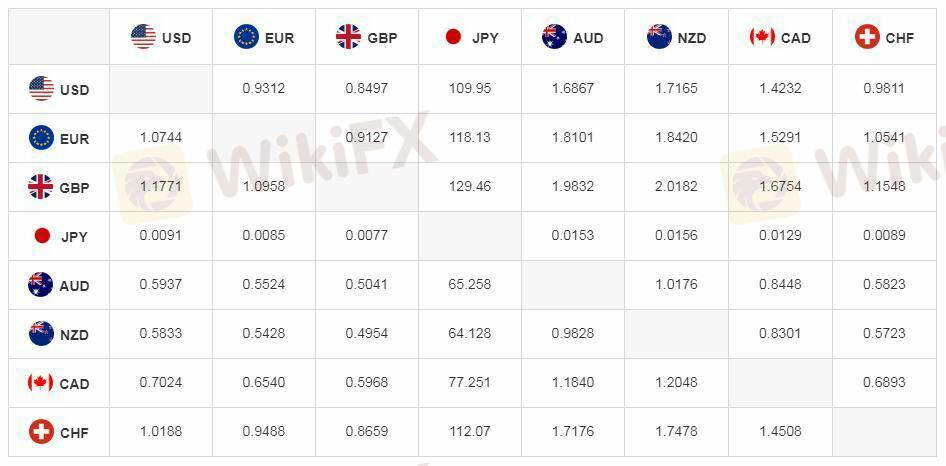Viewport: 946px width, 466px height.
Task: Select the AUD to JPY rate 65.258
Action: (470, 284)
